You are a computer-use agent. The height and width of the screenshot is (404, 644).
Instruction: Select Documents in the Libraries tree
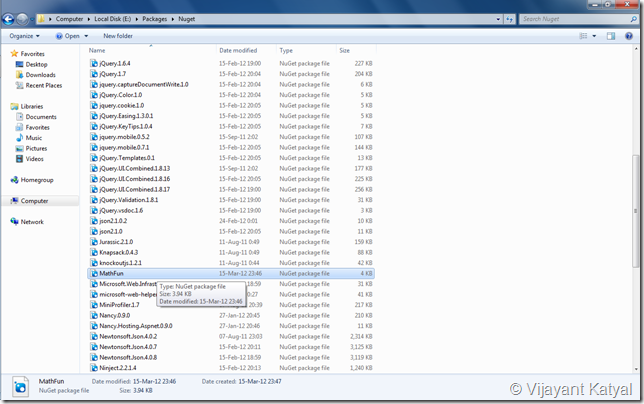tap(41, 117)
